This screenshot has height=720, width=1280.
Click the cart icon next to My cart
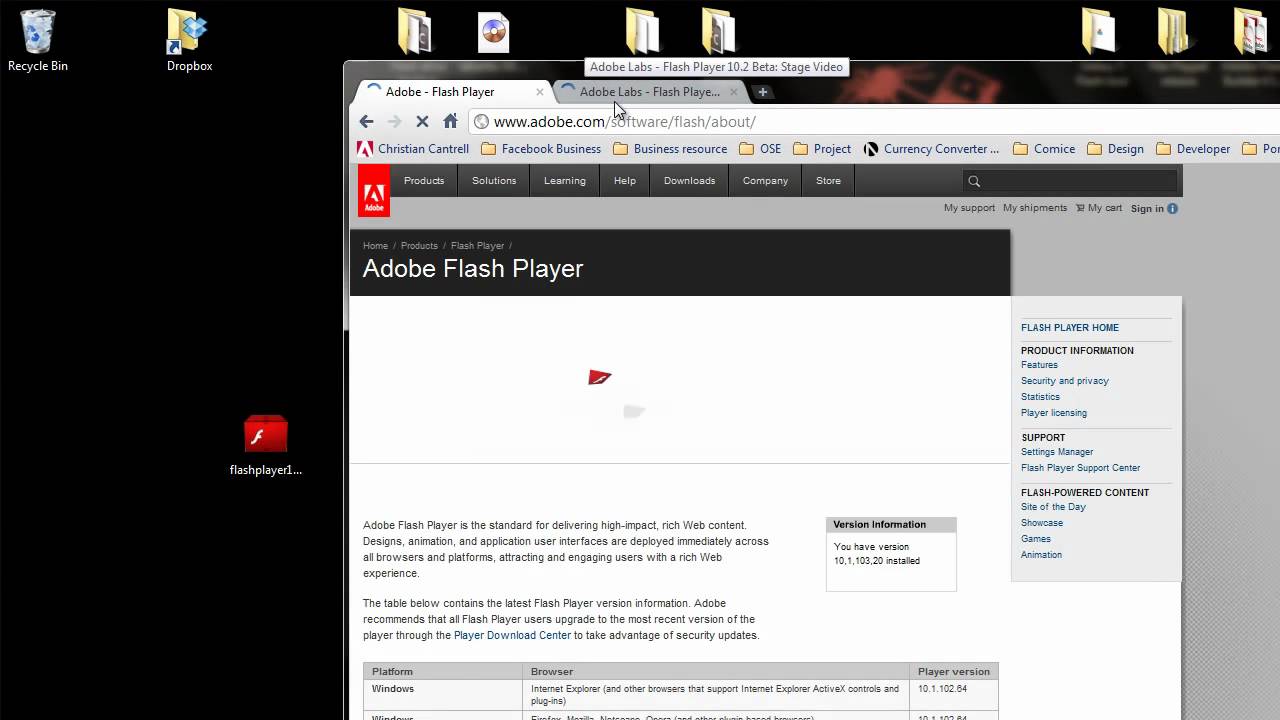coord(1080,208)
